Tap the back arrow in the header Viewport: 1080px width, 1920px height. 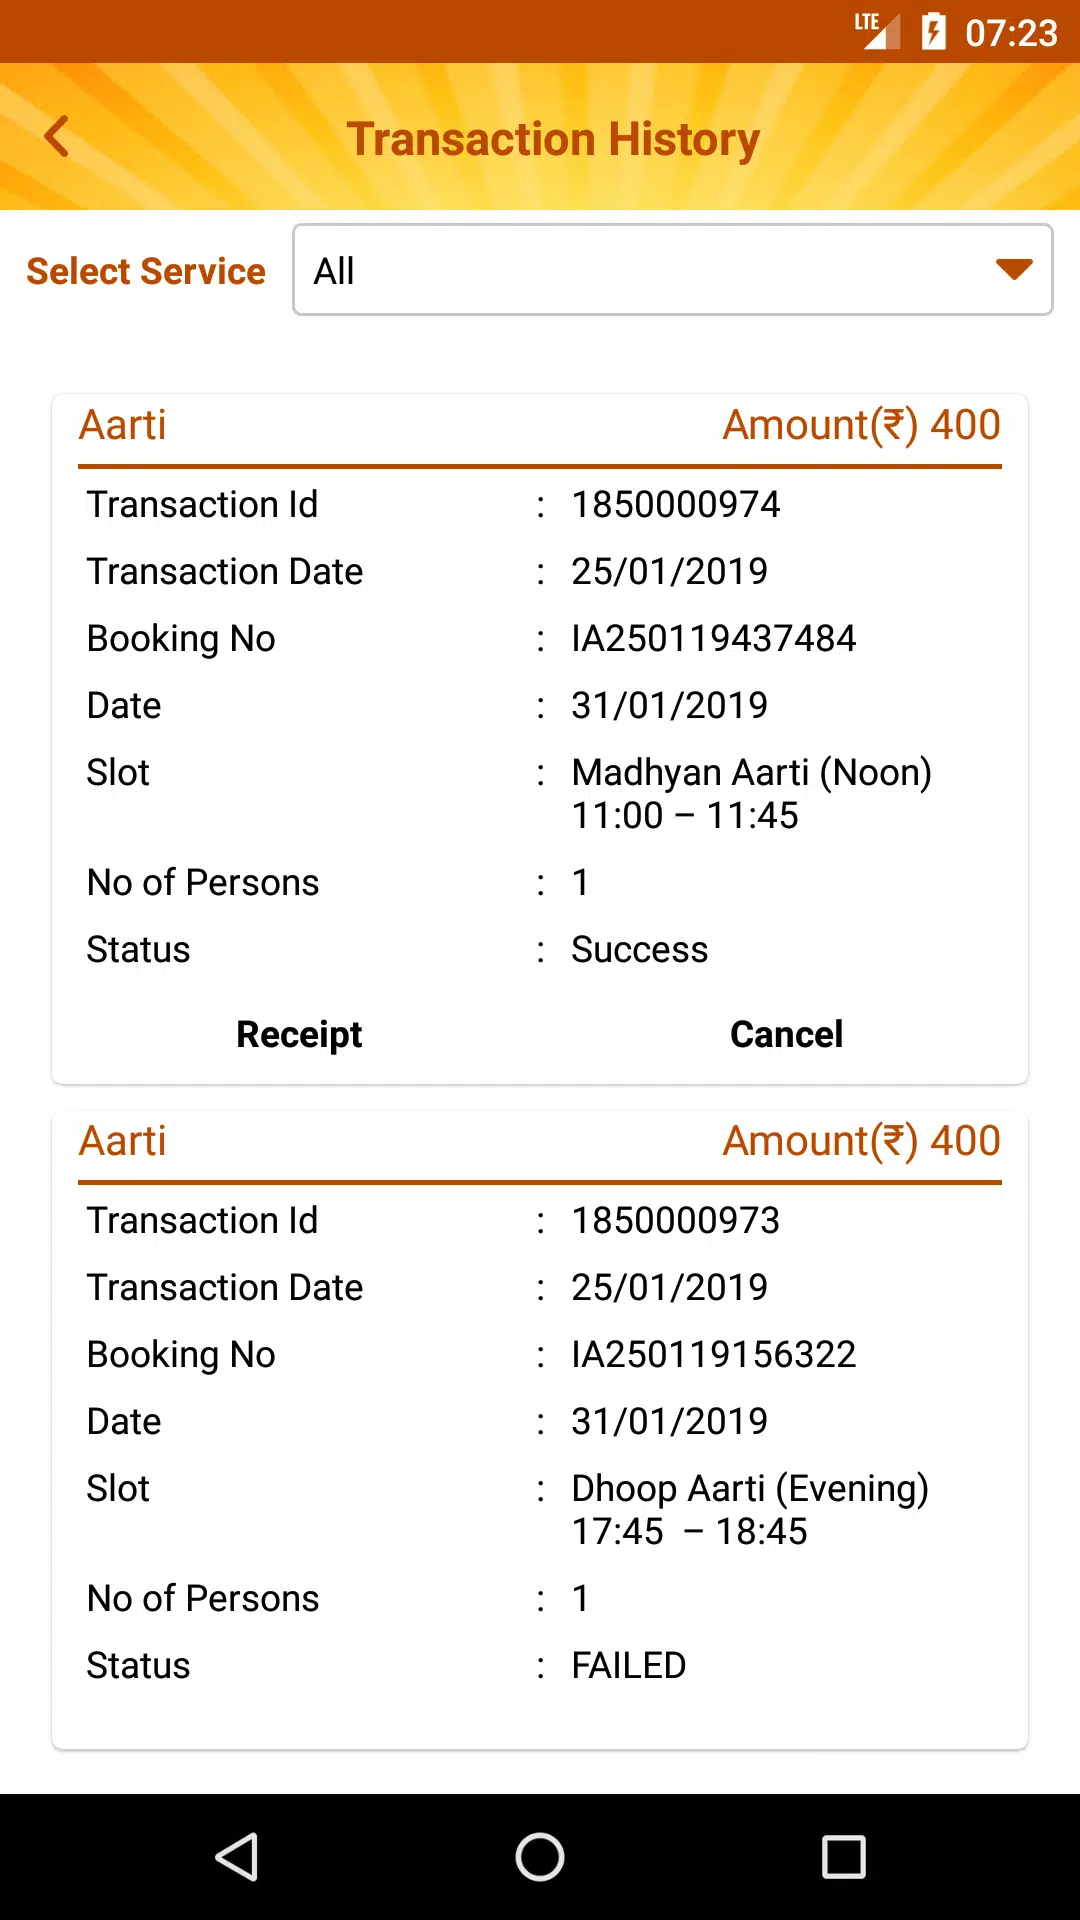click(x=57, y=137)
